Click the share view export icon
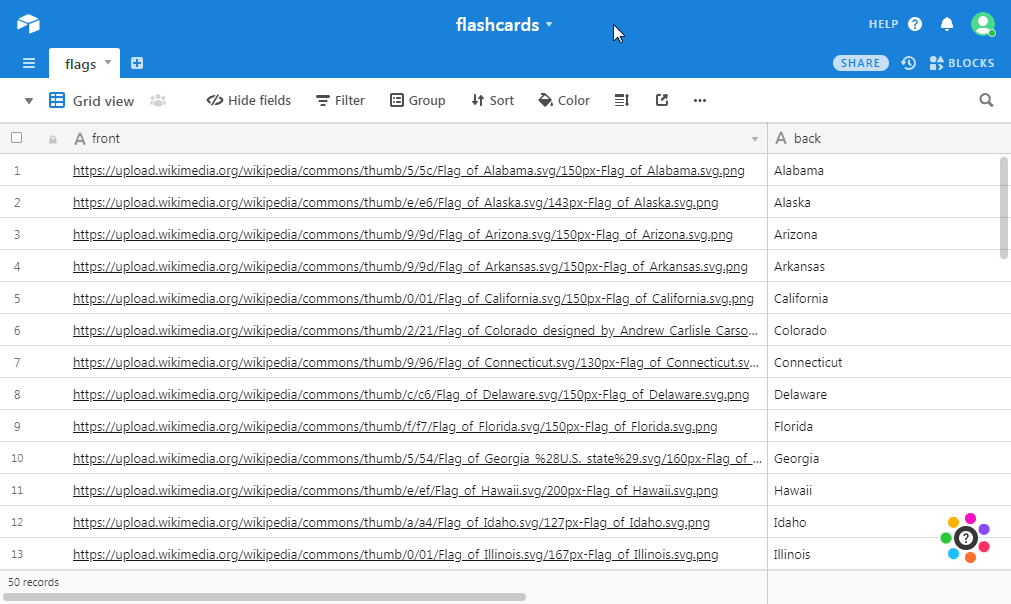 coord(662,100)
